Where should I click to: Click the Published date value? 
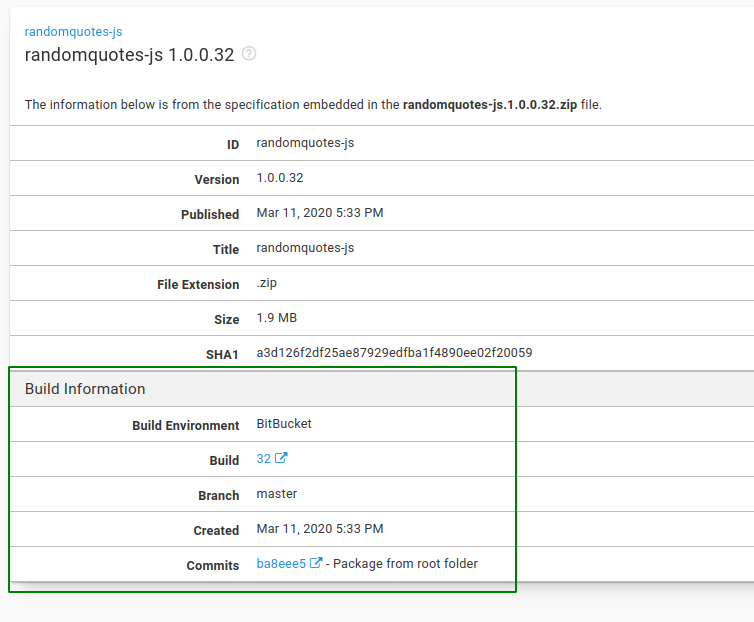point(319,213)
